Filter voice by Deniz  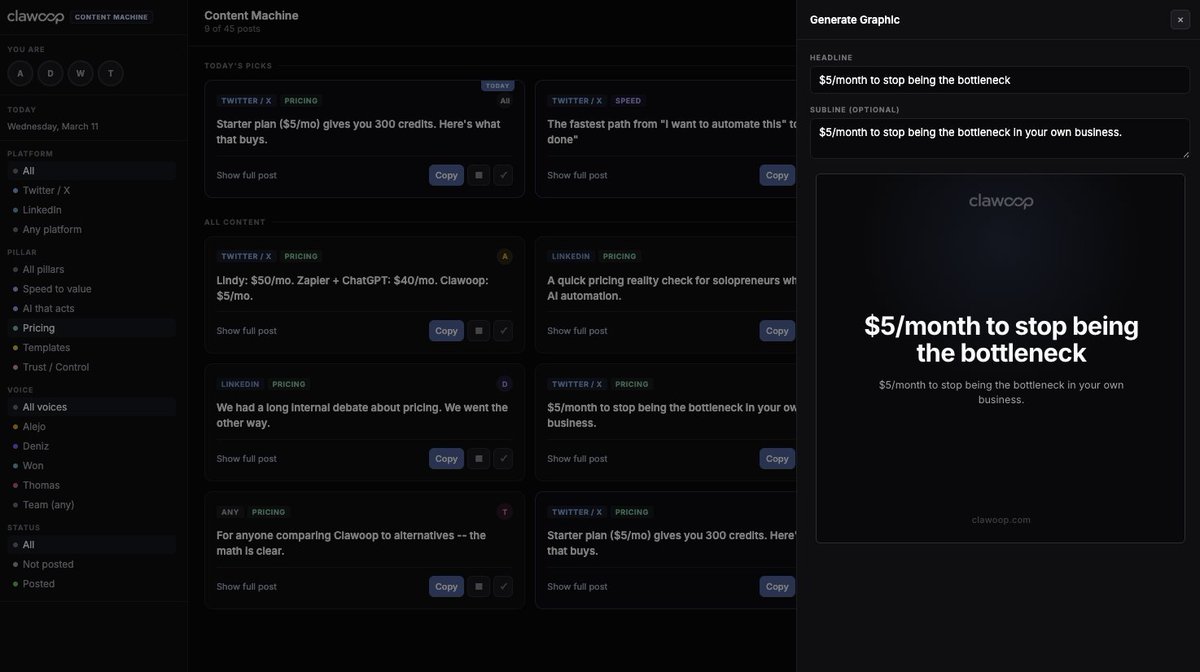(x=92, y=446)
